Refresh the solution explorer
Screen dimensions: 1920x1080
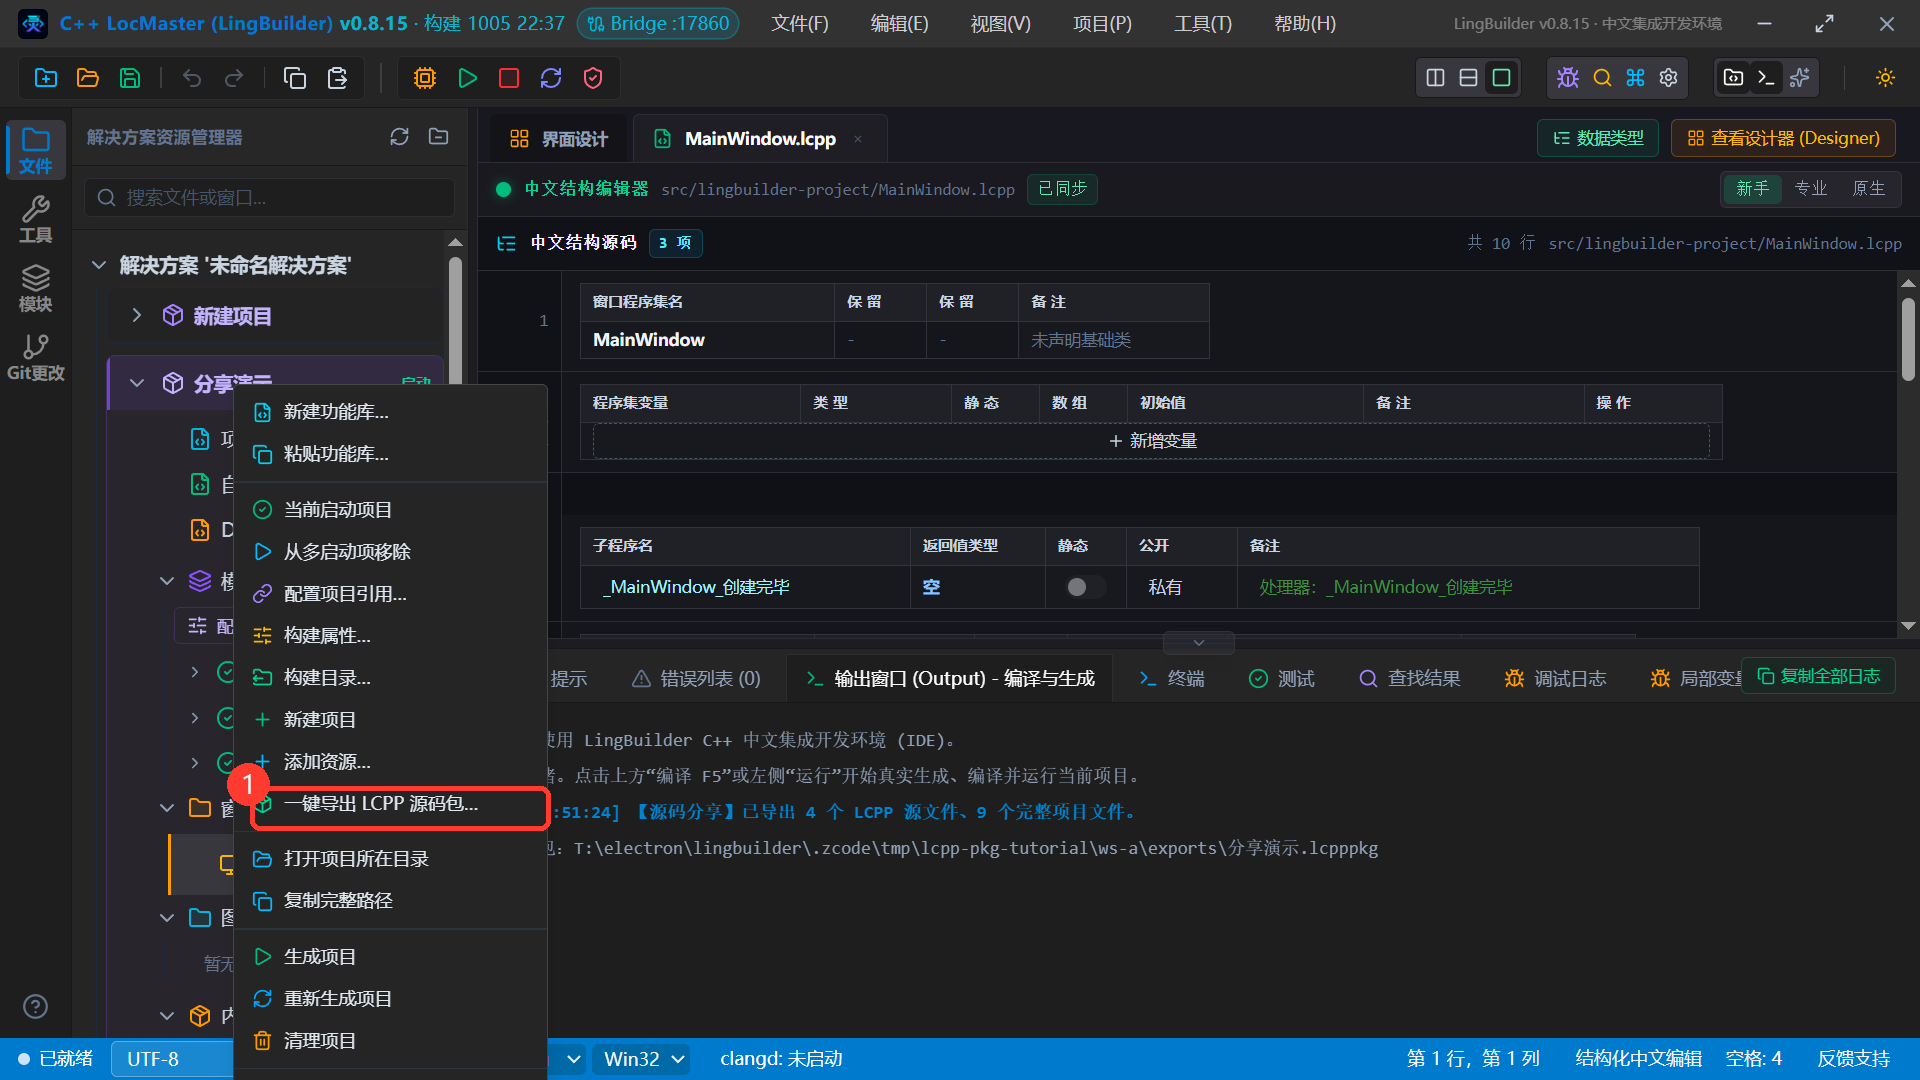tap(400, 137)
